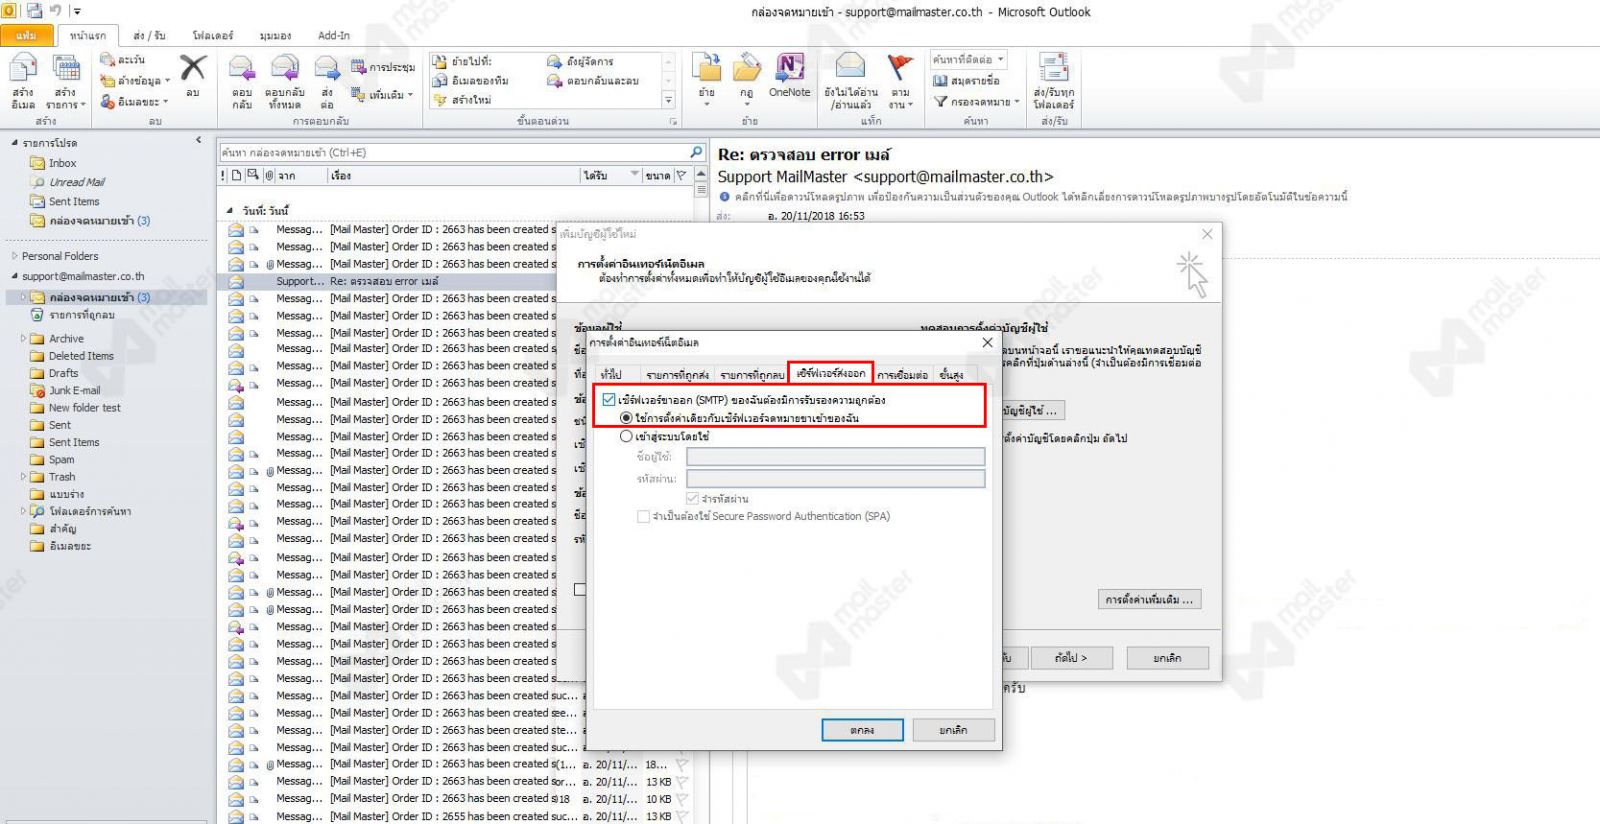Open the แฟ้ม file tab

(26, 35)
